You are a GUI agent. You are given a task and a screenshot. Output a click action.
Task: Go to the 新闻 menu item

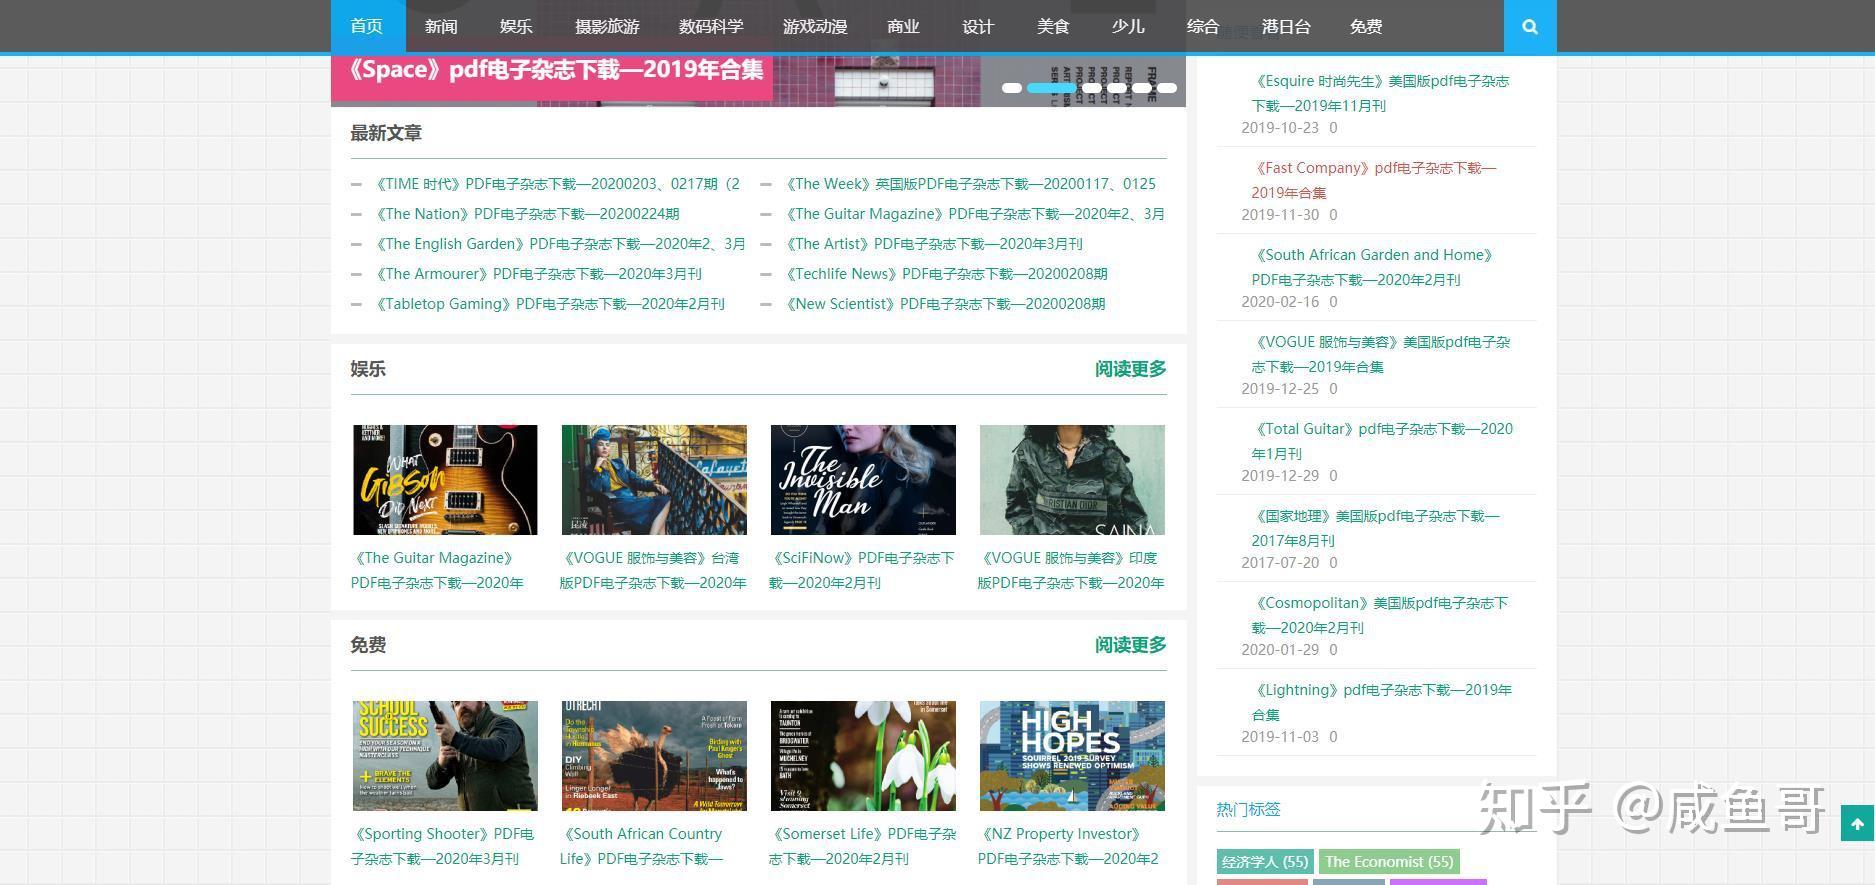(441, 27)
